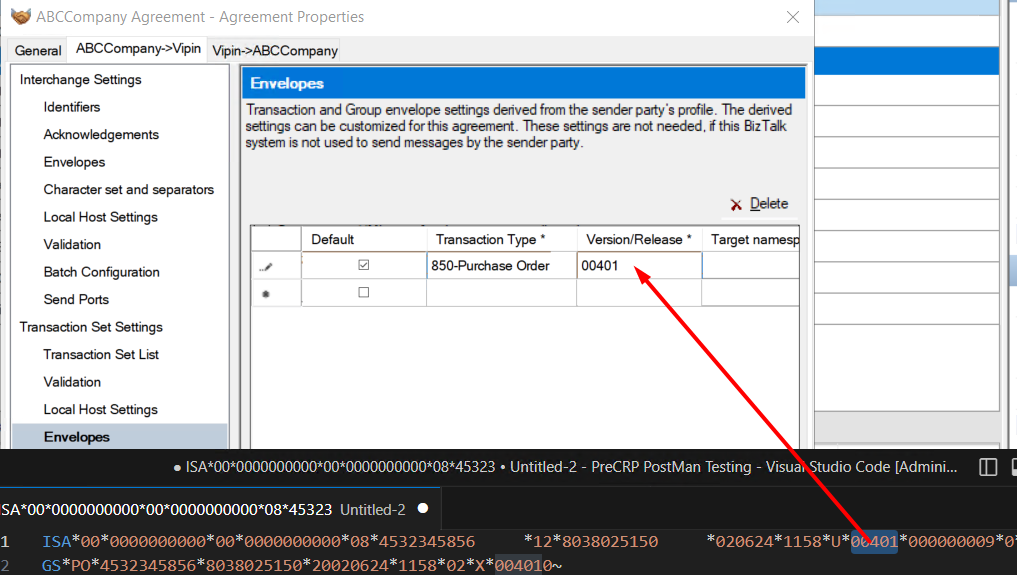
Task: Select Transaction Set Settings node
Action: [91, 327]
